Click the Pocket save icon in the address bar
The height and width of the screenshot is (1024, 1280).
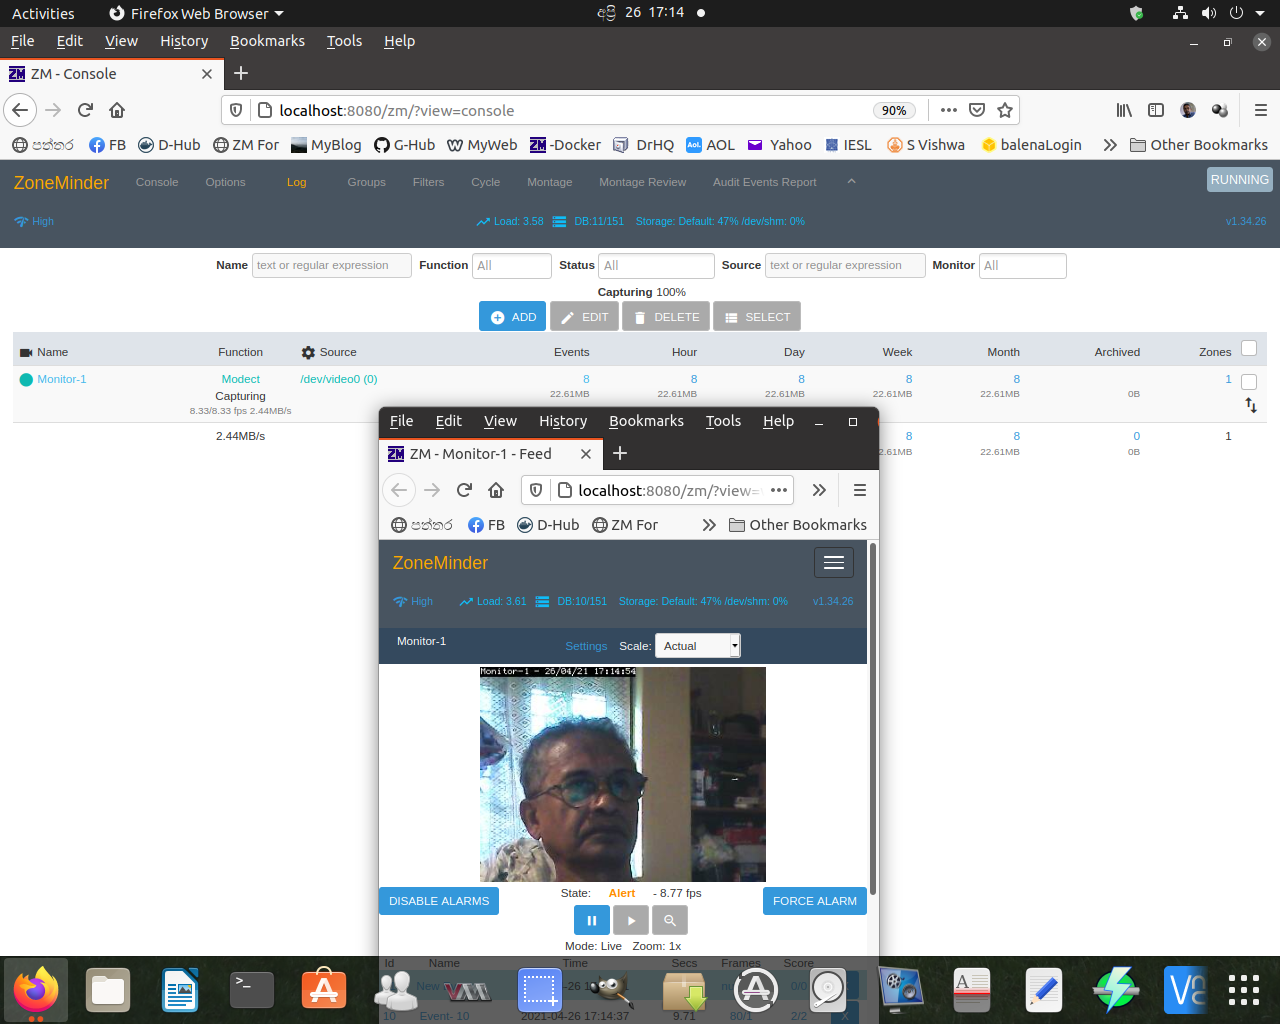[977, 110]
